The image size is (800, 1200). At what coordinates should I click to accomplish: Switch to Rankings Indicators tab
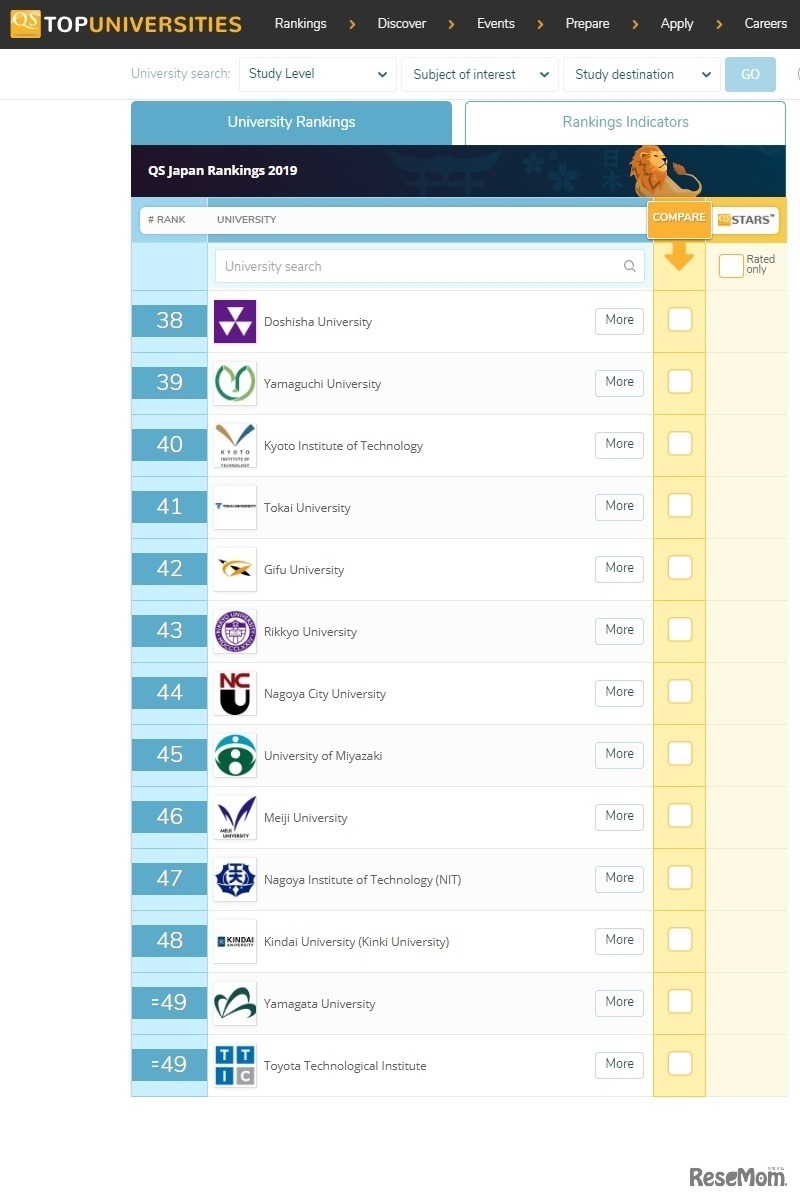tap(625, 123)
